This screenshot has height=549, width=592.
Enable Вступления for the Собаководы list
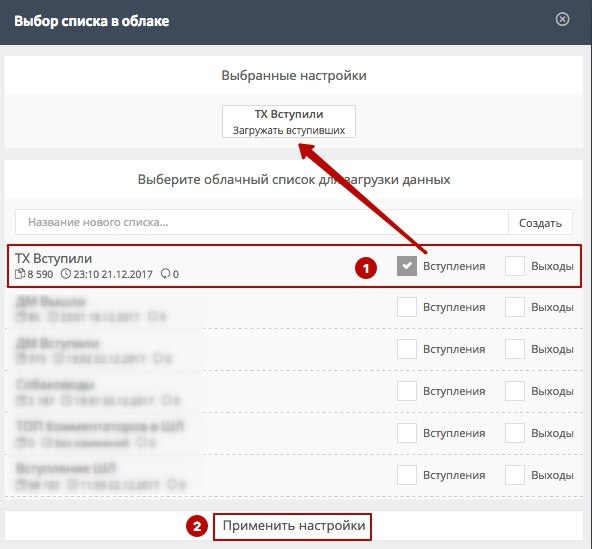[x=407, y=390]
